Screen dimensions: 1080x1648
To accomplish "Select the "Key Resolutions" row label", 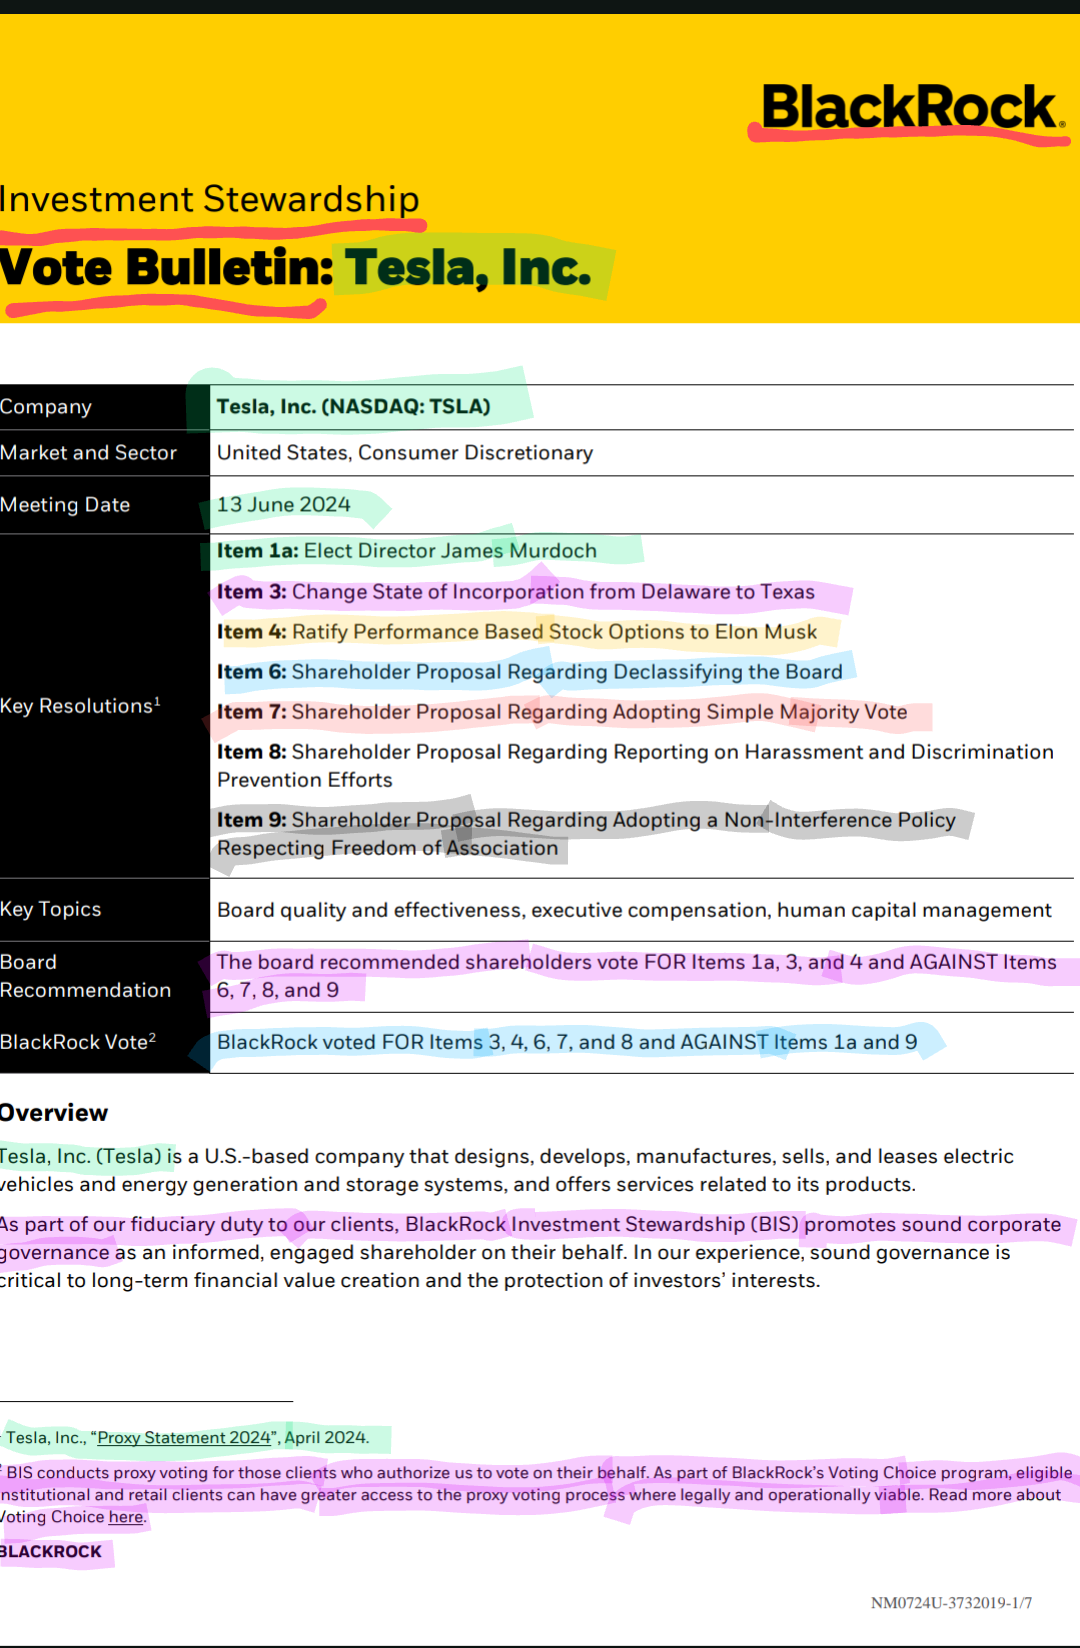I will tap(80, 706).
